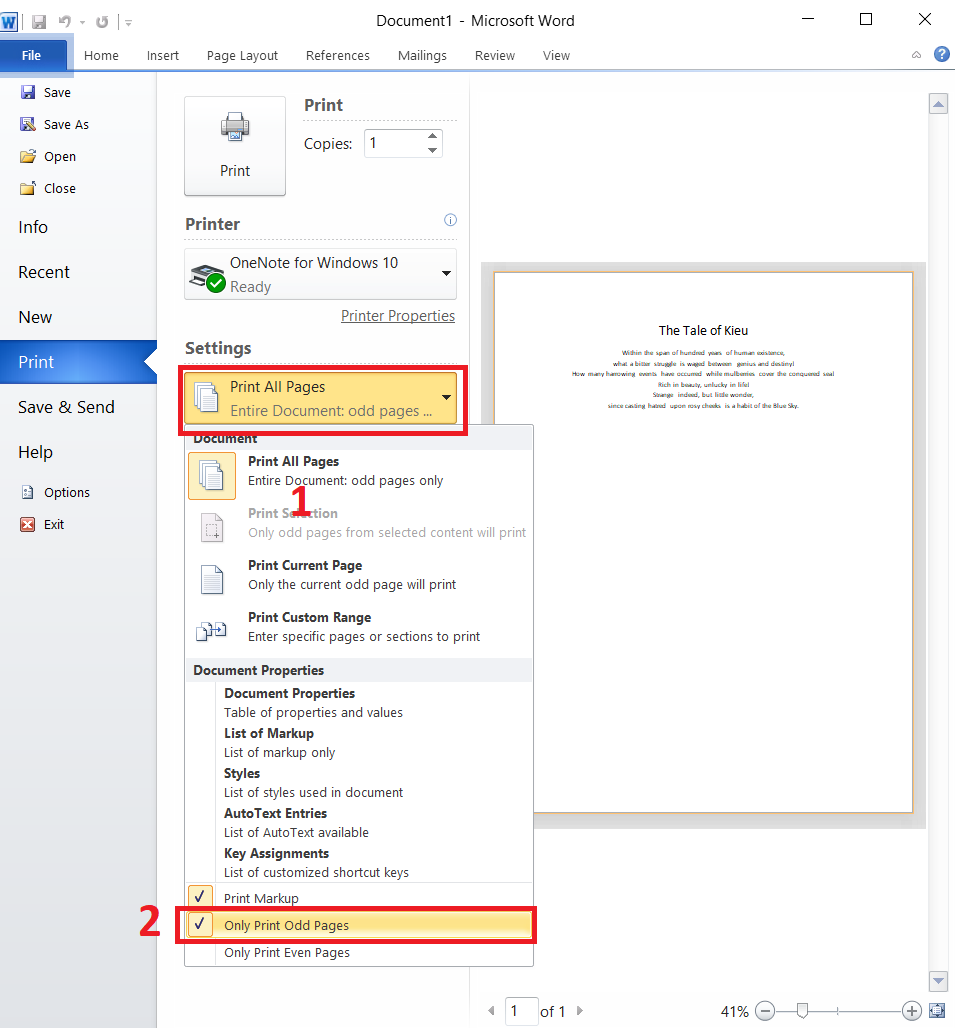956x1028 pixels.
Task: Increase copies with the up arrow
Action: (x=432, y=136)
